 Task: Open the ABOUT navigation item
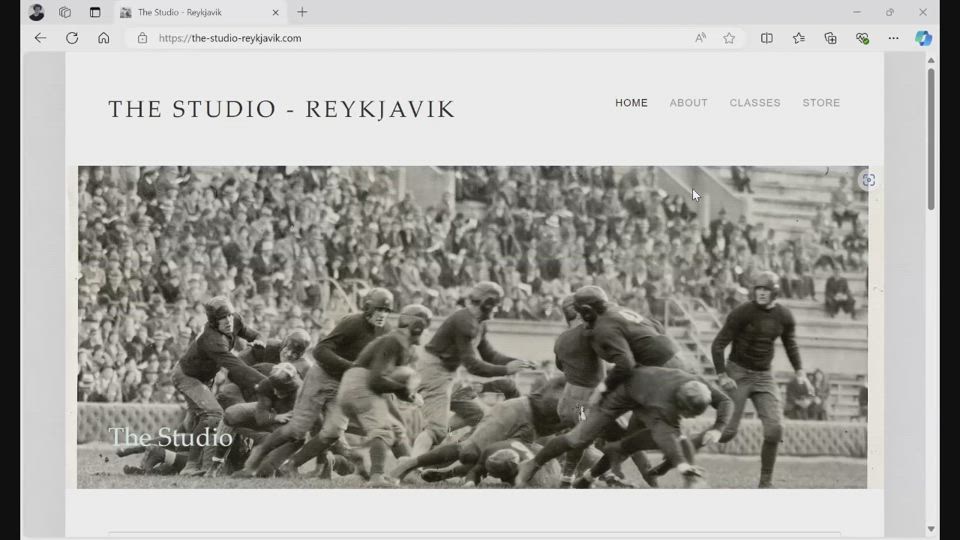coord(688,103)
